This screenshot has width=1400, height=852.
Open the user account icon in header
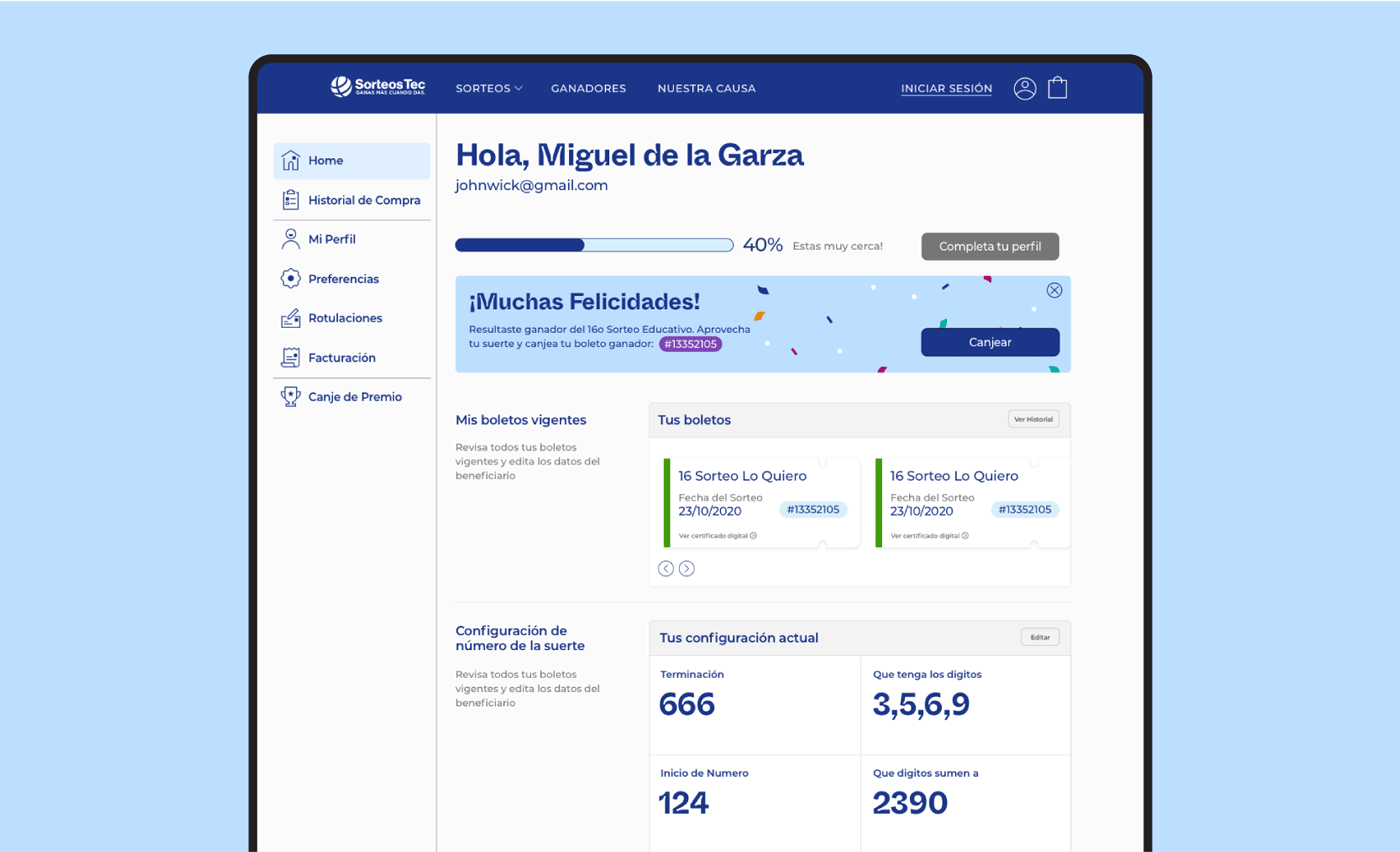[x=1024, y=88]
